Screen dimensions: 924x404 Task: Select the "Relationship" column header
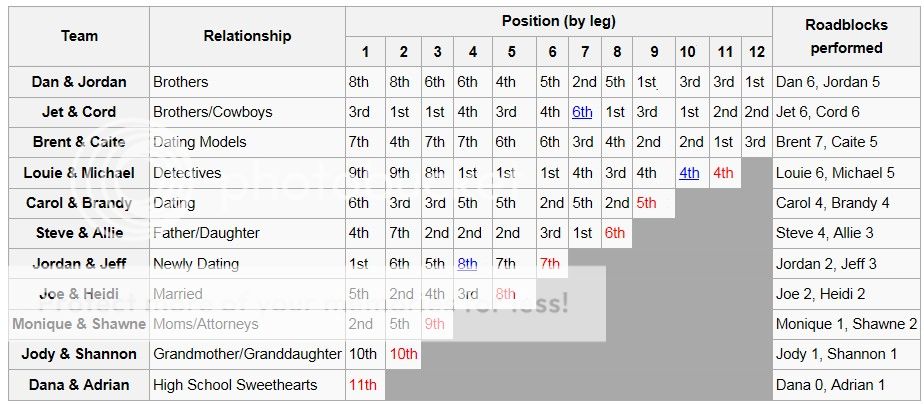click(x=247, y=36)
